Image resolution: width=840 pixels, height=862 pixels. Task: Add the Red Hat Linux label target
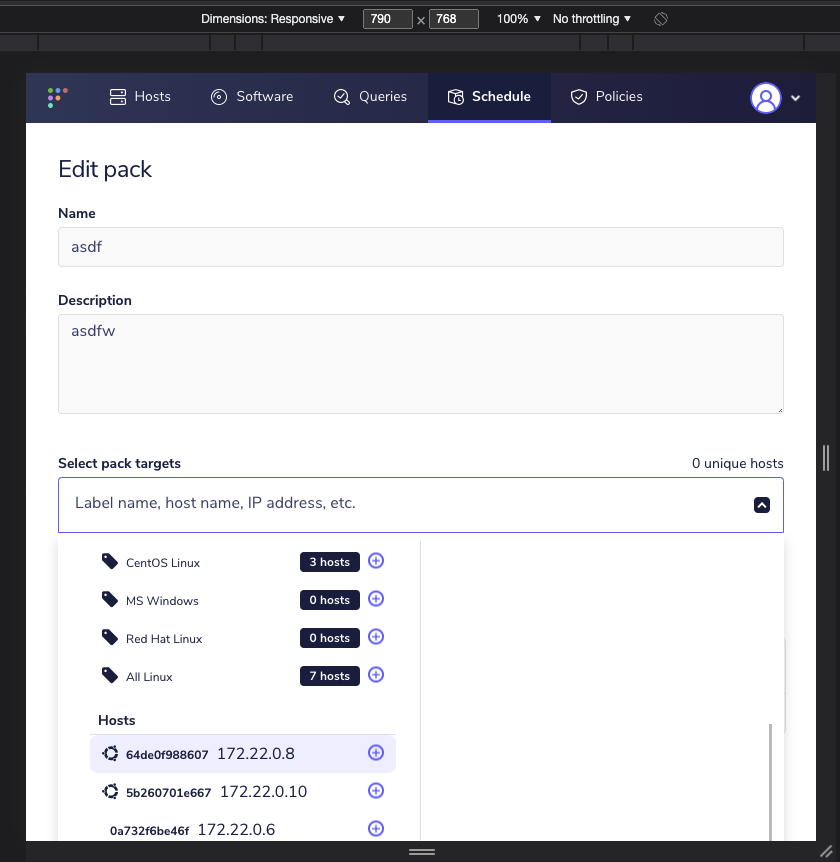click(x=376, y=637)
